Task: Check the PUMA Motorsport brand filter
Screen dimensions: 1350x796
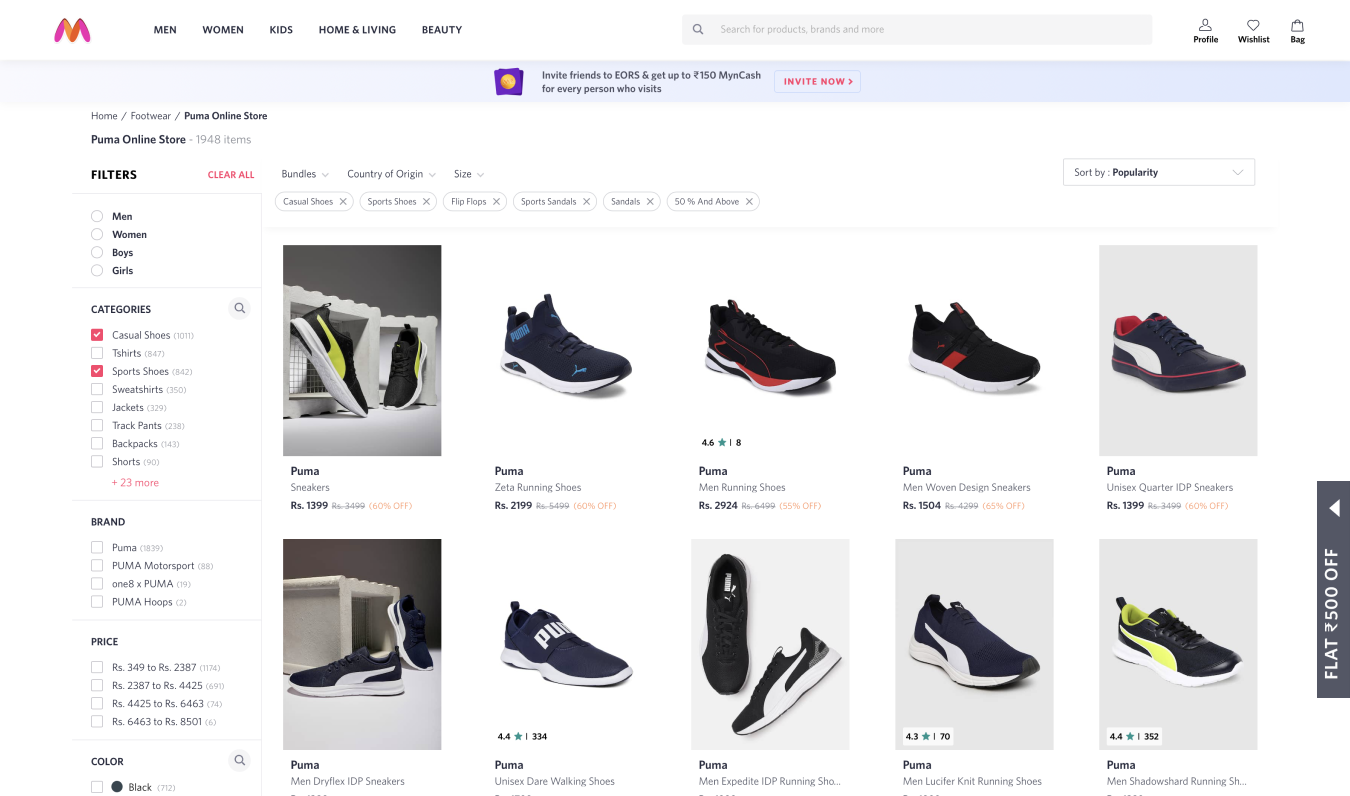Action: pos(97,565)
